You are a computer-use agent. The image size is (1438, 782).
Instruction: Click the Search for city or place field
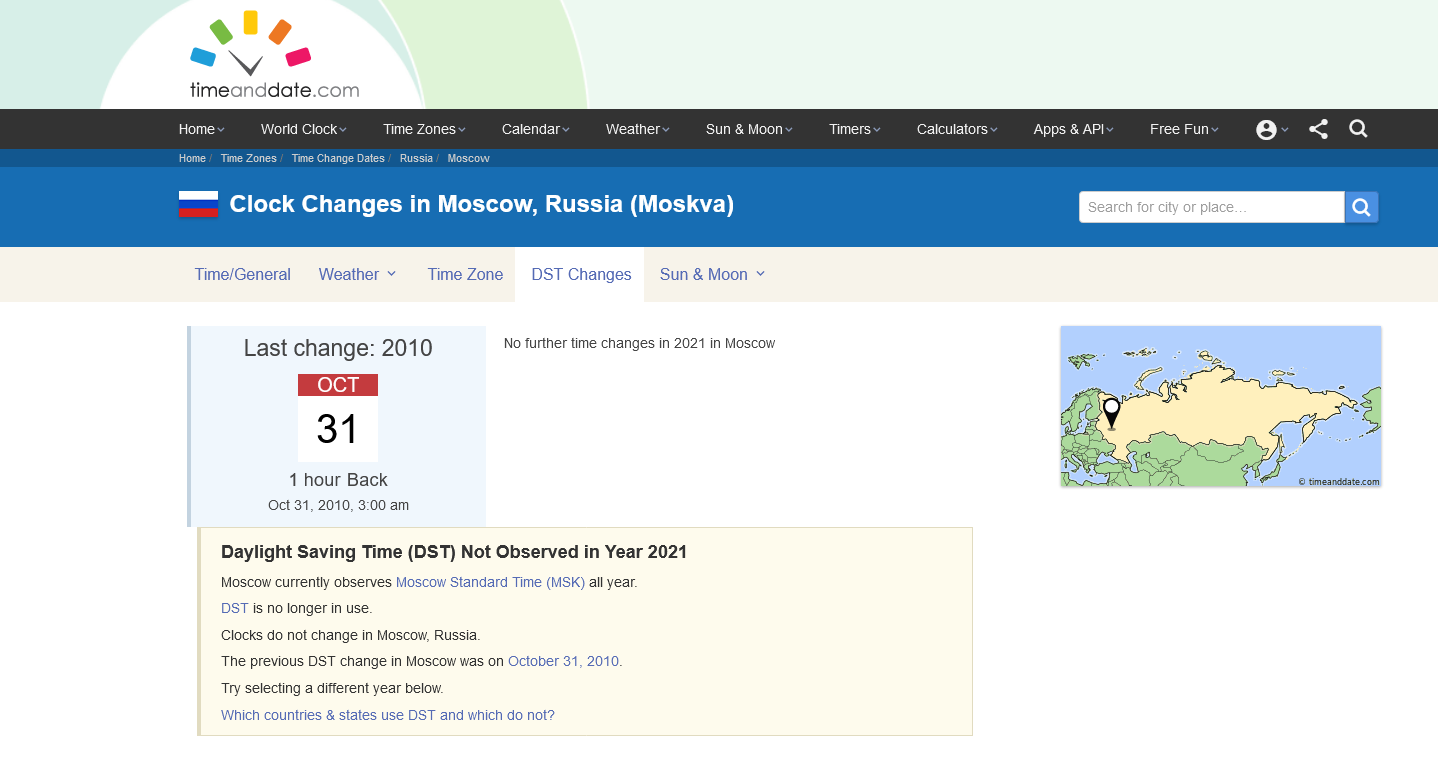(1212, 207)
